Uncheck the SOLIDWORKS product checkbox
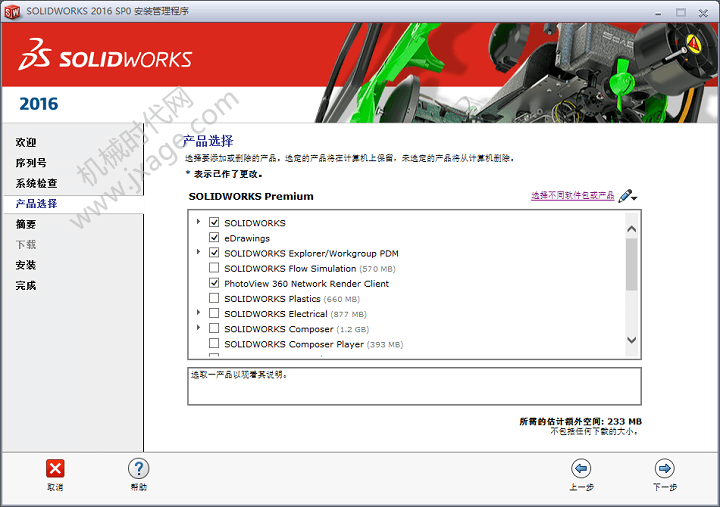Image resolution: width=720 pixels, height=507 pixels. point(214,222)
